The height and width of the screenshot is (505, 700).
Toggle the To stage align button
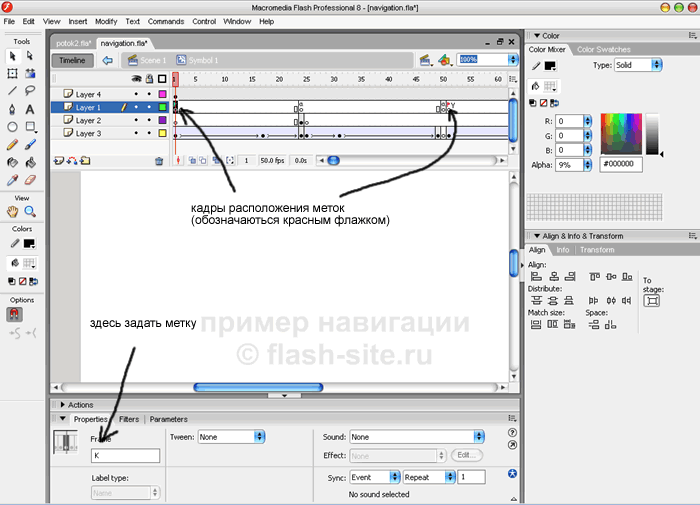tap(652, 301)
